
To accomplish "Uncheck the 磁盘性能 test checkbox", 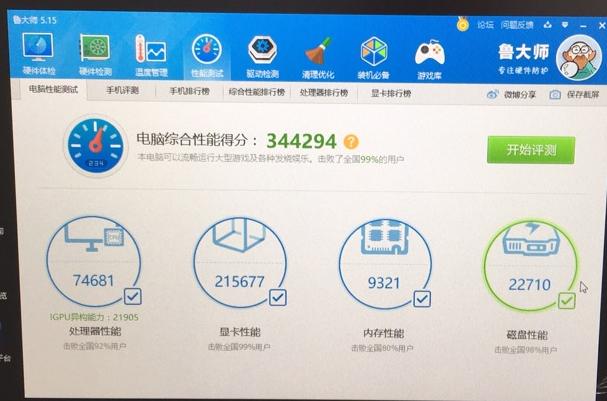I will (566, 301).
